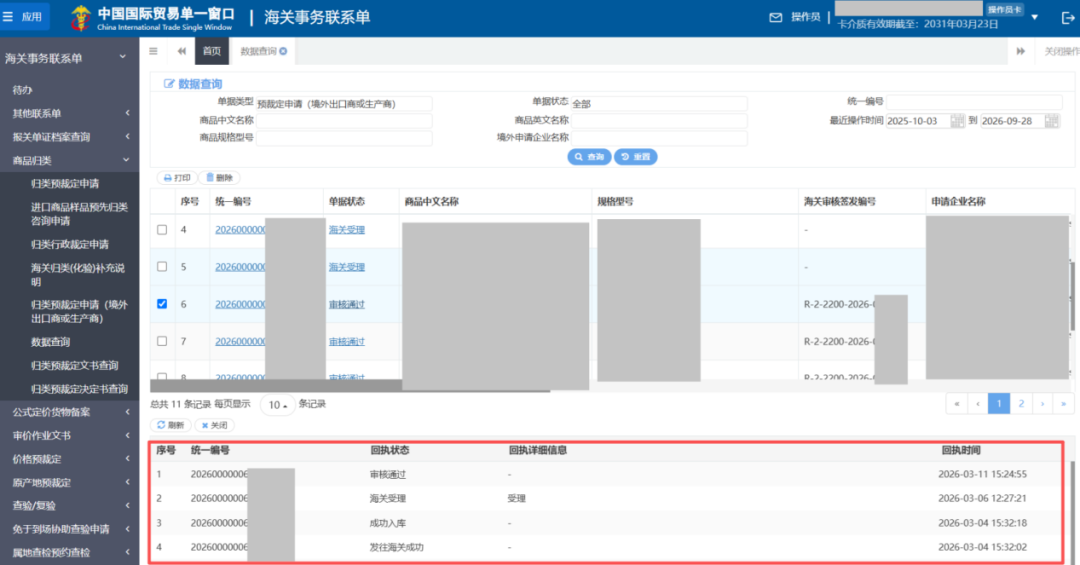This screenshot has height=565, width=1080.
Task: Click the 统一编号 input field
Action: tap(974, 102)
